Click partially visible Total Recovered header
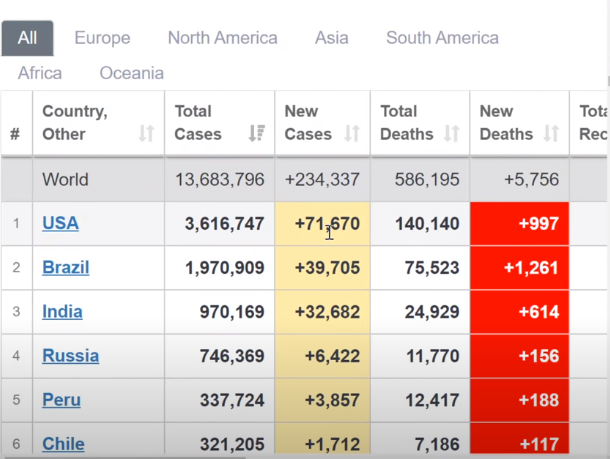This screenshot has width=610, height=459. pos(593,123)
